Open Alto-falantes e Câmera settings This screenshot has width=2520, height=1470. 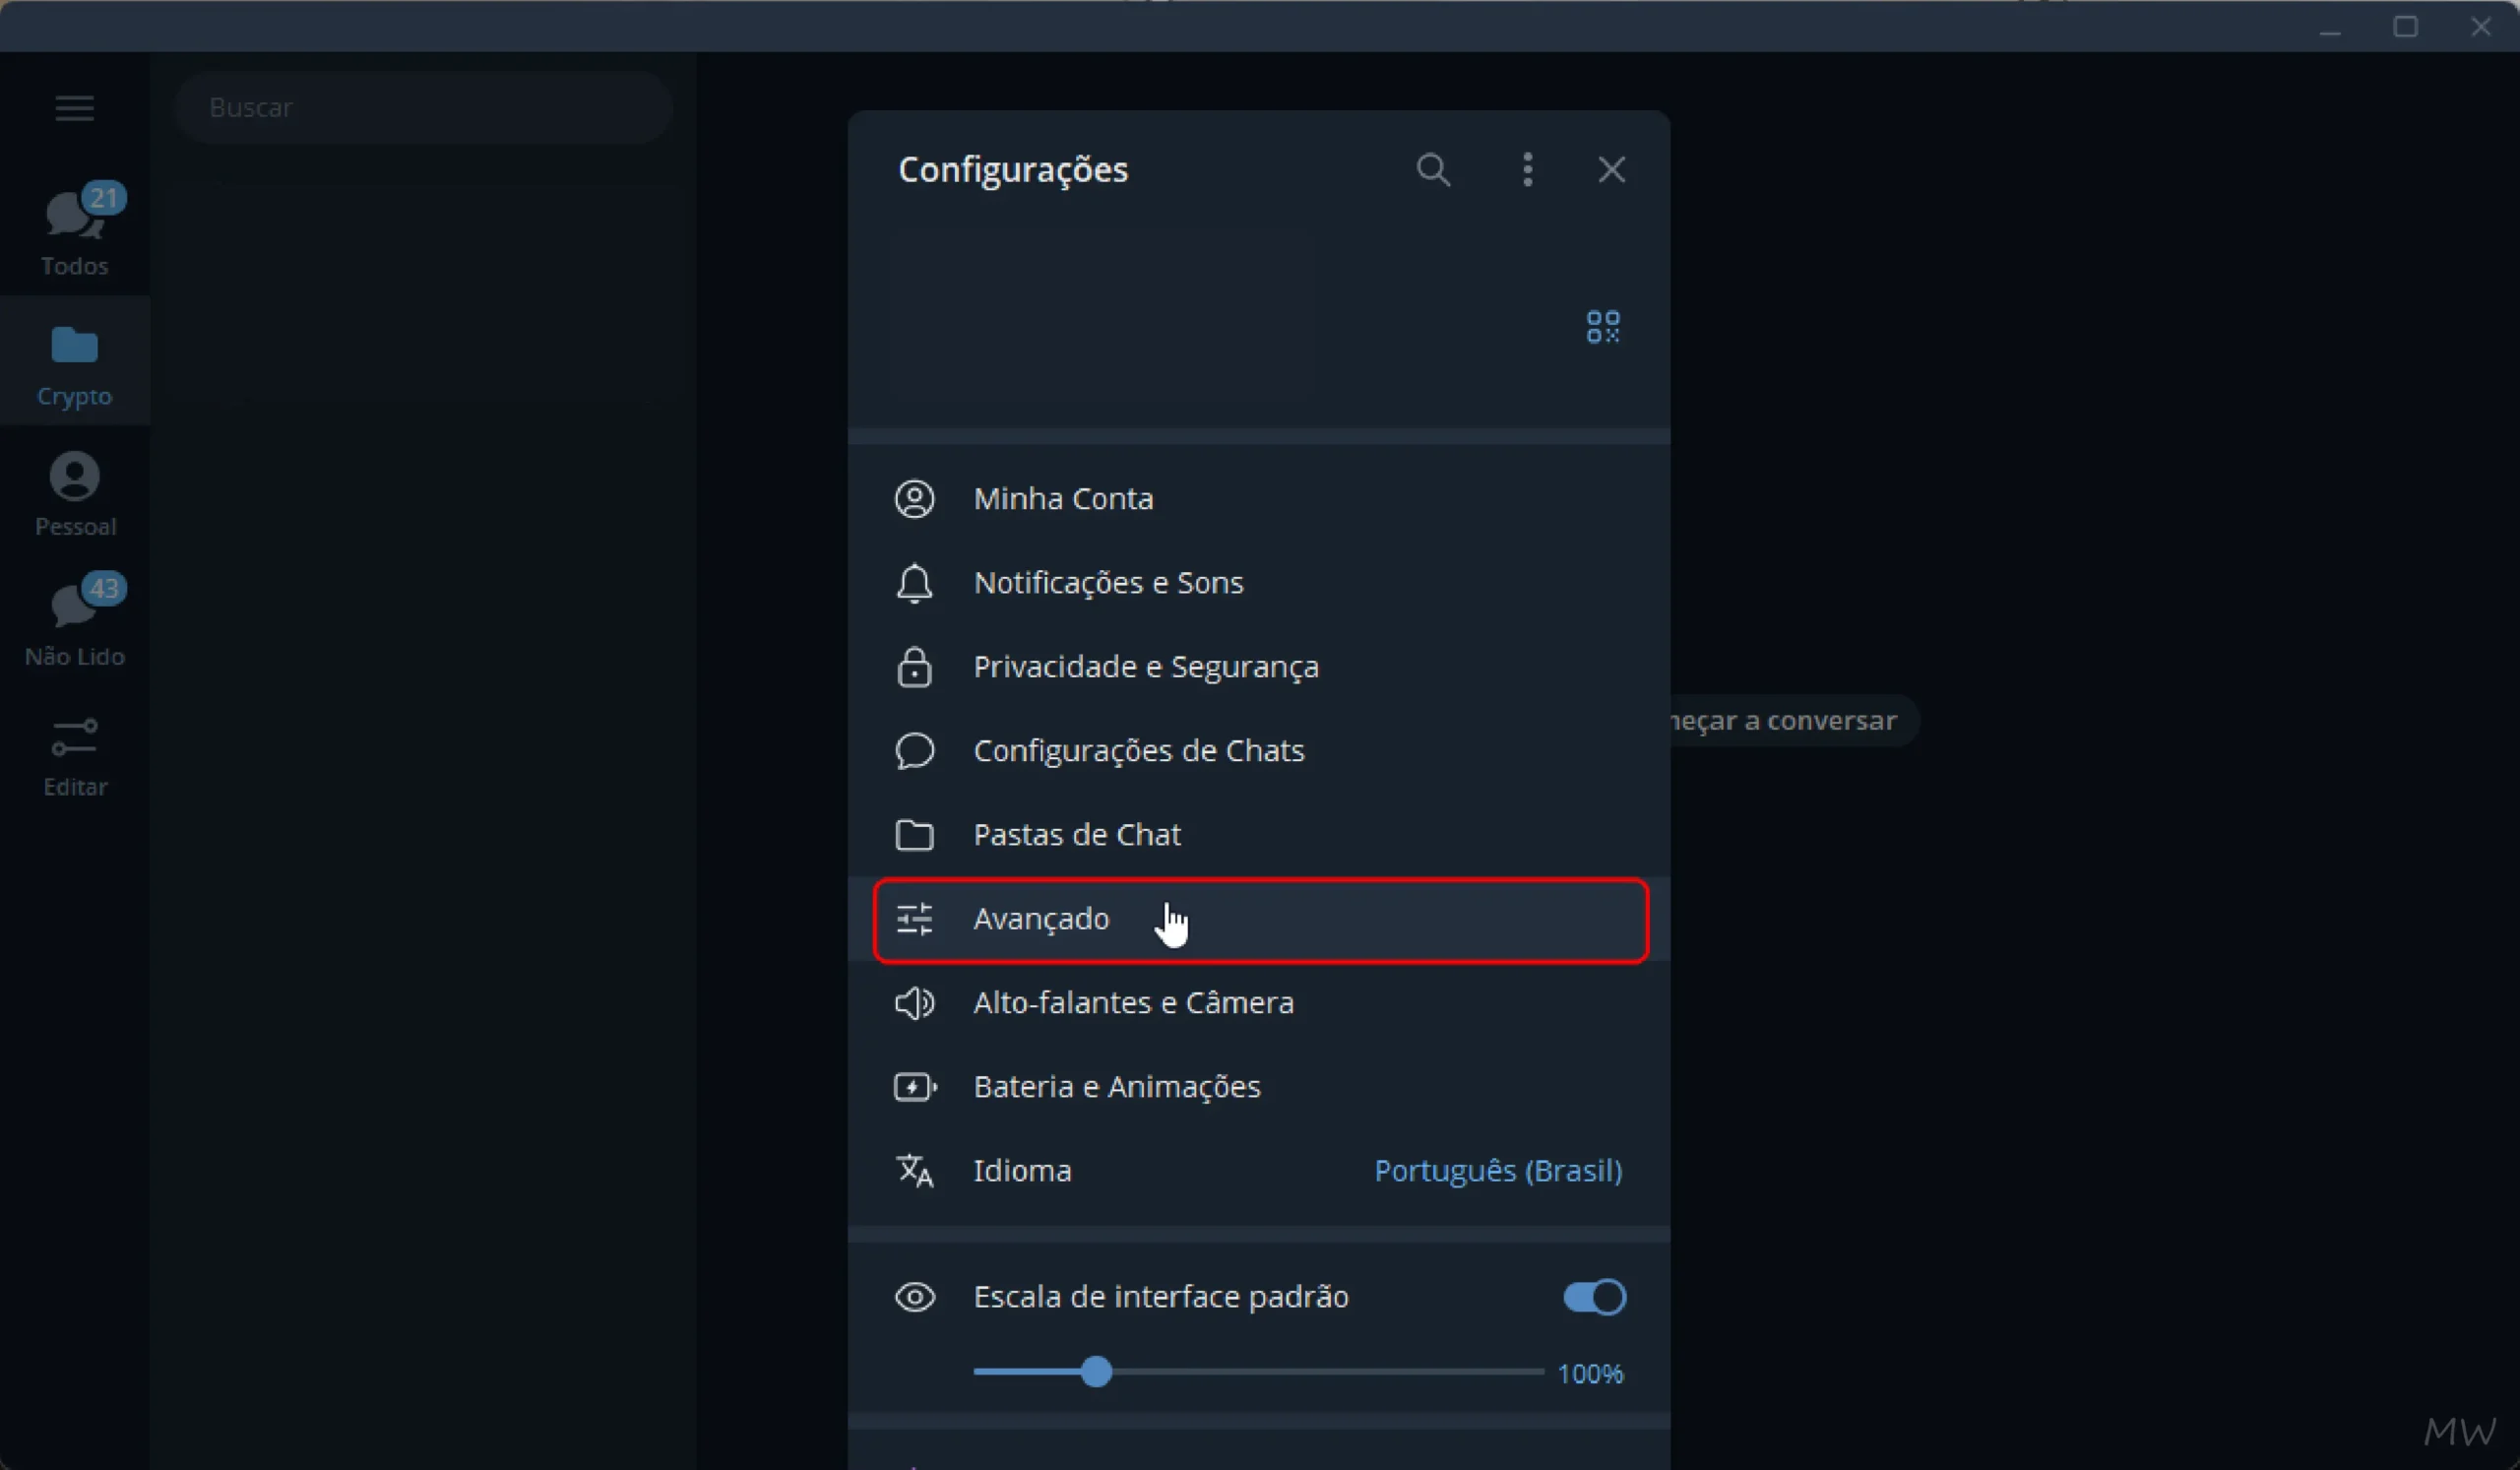pos(1259,1002)
